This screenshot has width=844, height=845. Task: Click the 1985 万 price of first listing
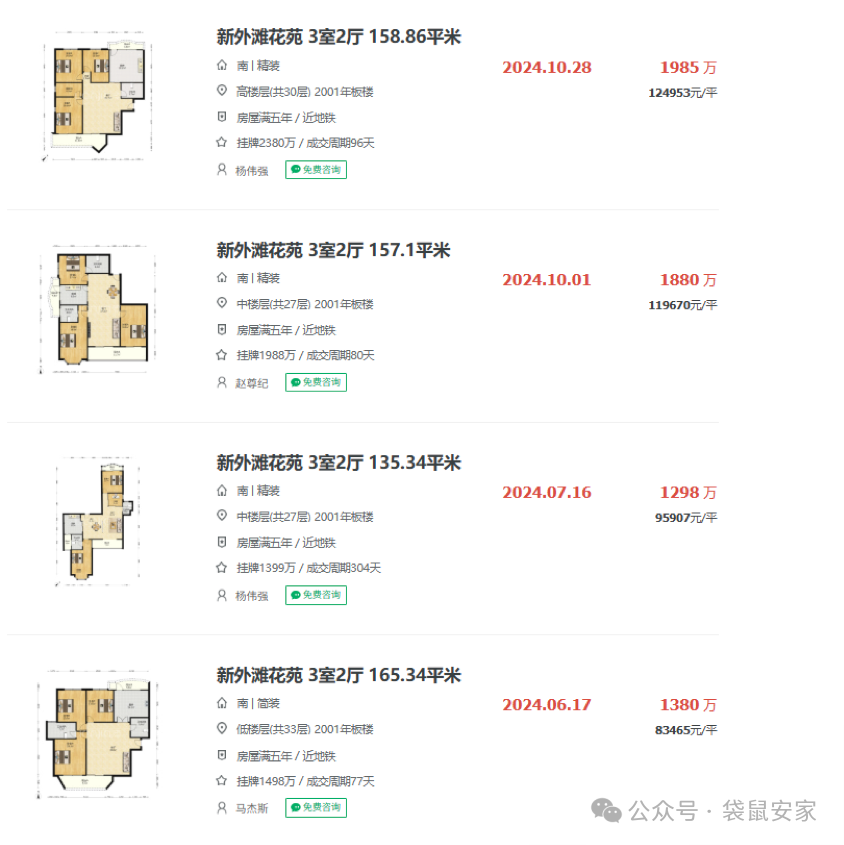[x=688, y=67]
